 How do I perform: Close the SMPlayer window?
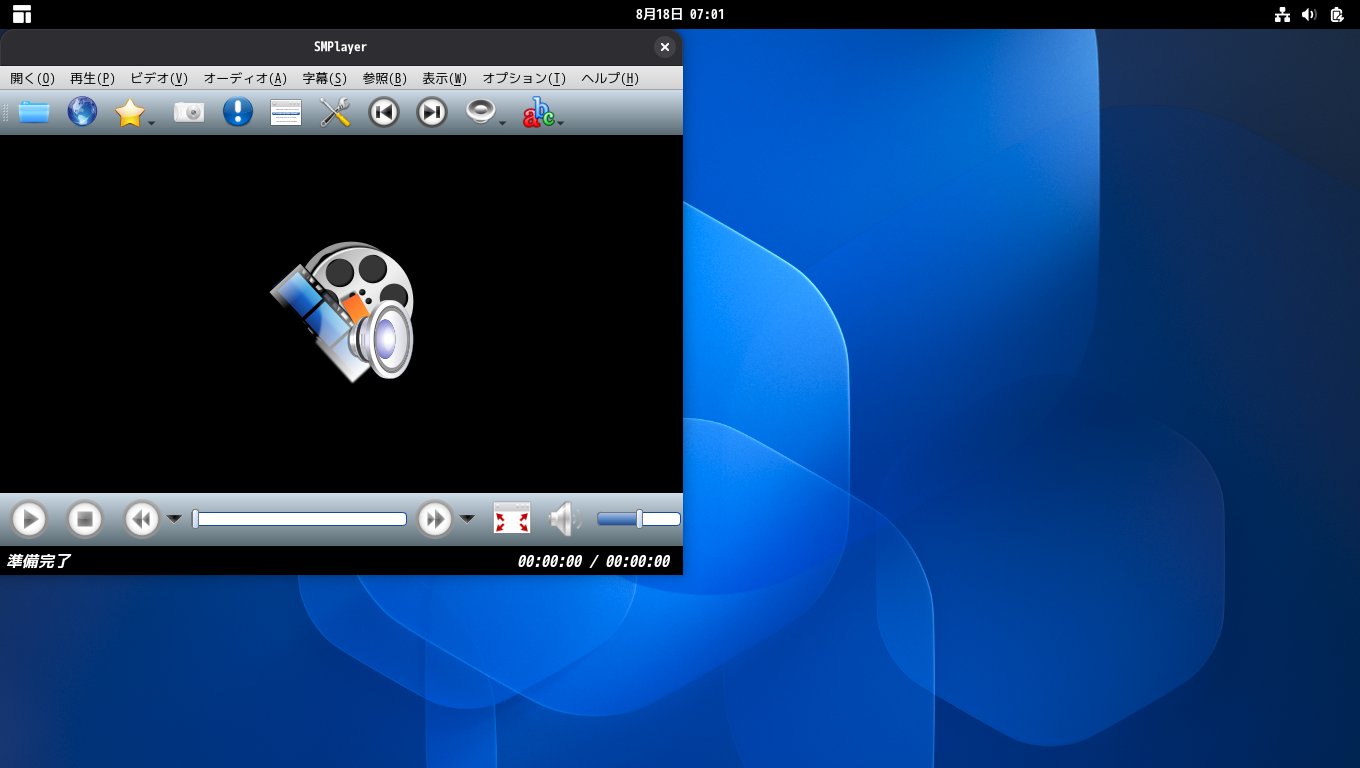[x=665, y=47]
